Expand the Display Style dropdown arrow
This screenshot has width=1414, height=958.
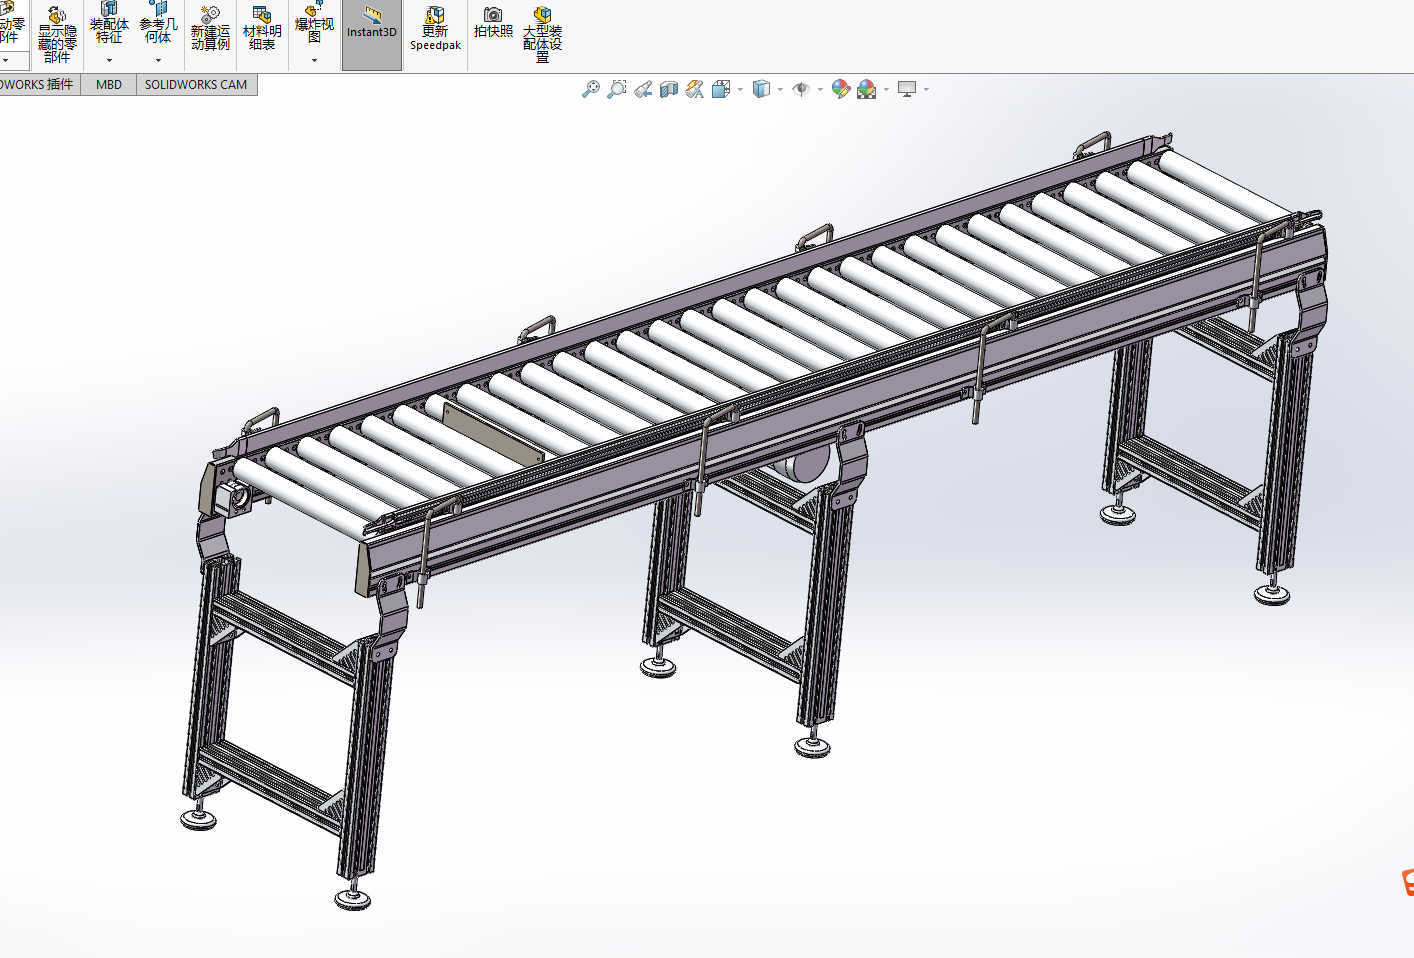[x=781, y=89]
